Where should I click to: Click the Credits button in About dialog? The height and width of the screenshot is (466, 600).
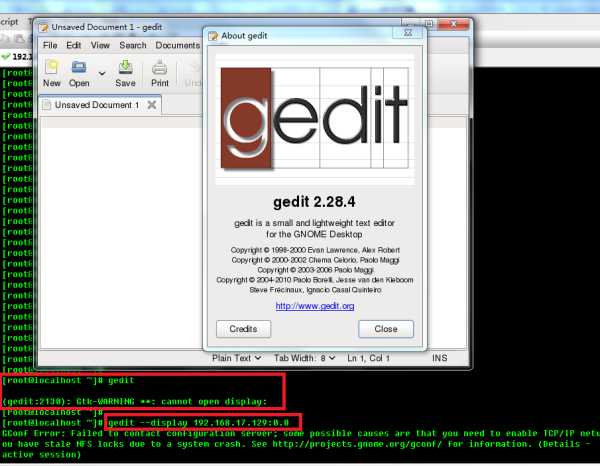[x=243, y=329]
